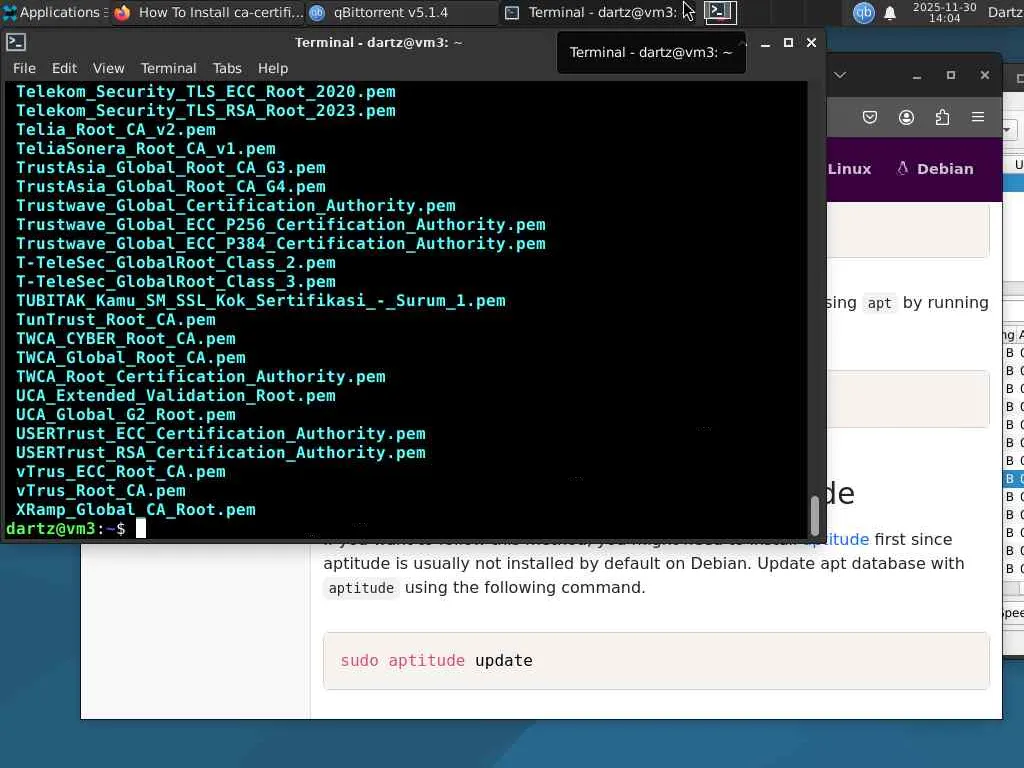This screenshot has width=1024, height=768.
Task: Click the Linux link in the page header
Action: pos(849,168)
